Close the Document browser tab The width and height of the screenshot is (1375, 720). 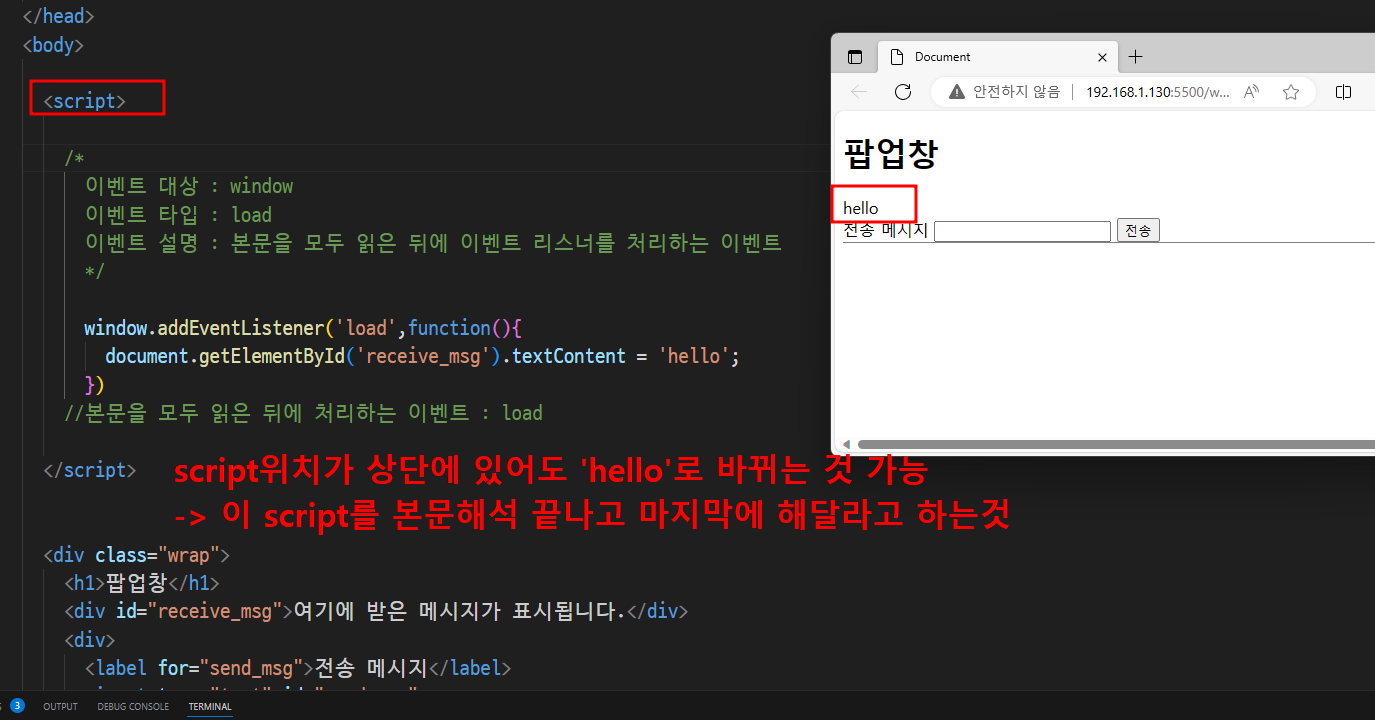tap(1102, 57)
